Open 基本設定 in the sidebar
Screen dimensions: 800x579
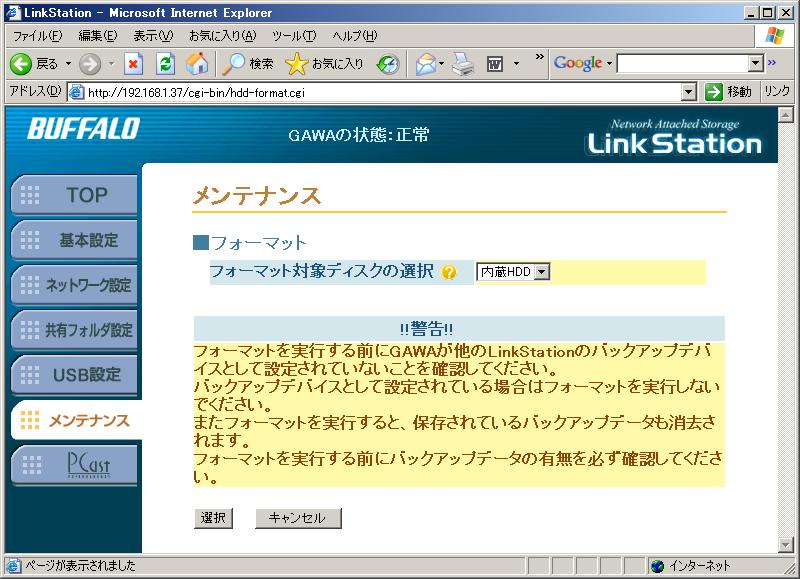tap(74, 240)
